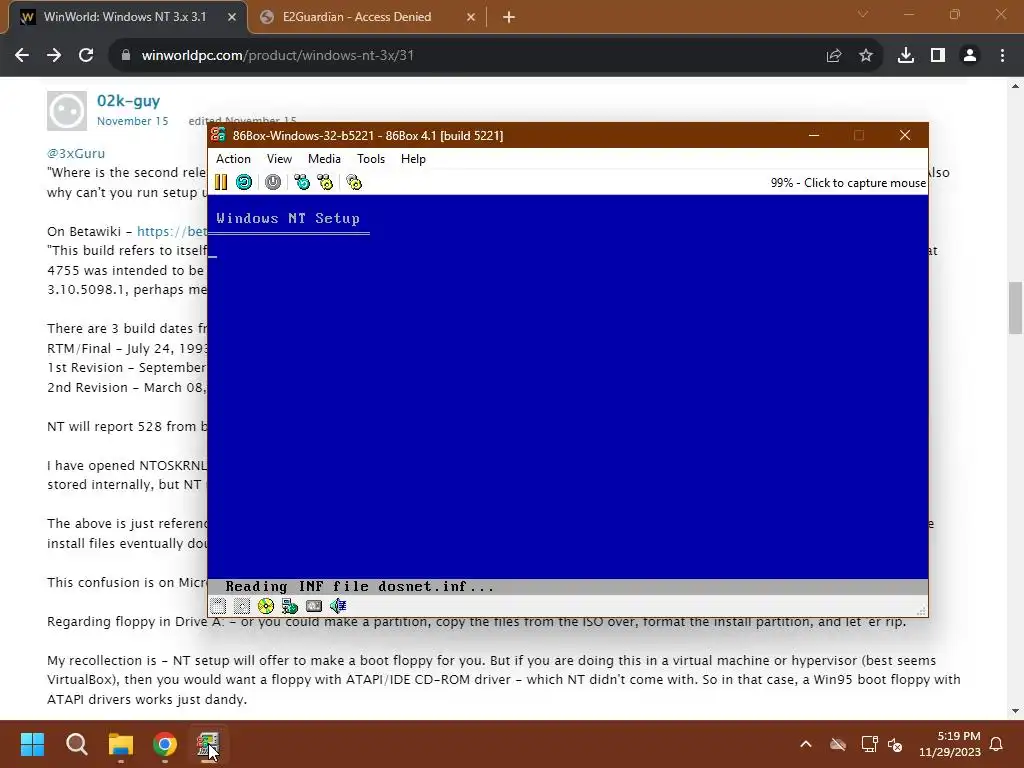Click the Hard reset toolbar icon

click(x=244, y=182)
